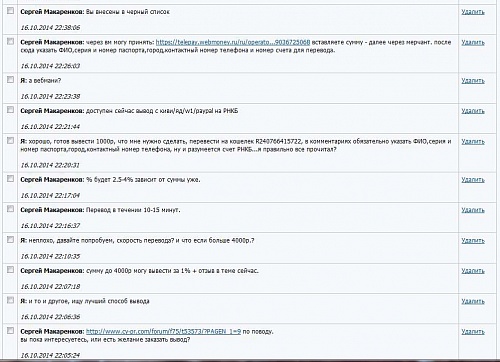Delete the 22:23:38 message
This screenshot has height=362, width=500.
point(473,81)
